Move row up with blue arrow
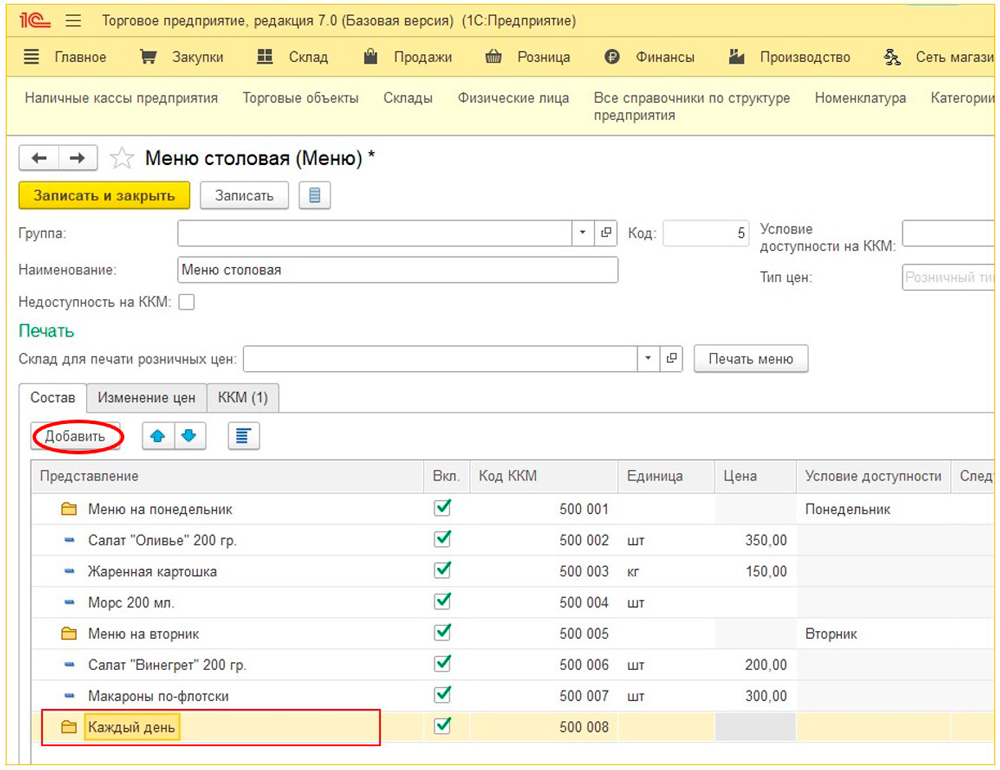Viewport: 1000px width, 770px height. [x=158, y=436]
